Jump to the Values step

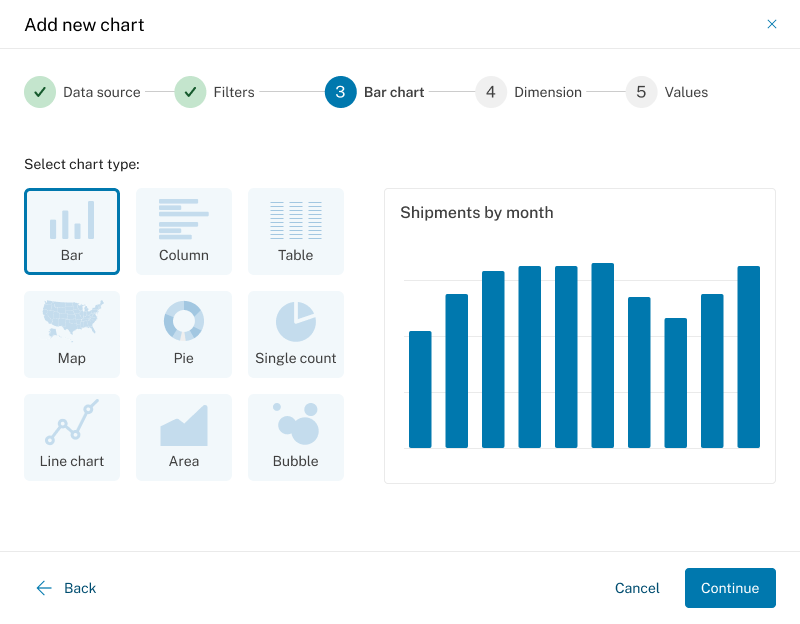point(668,92)
